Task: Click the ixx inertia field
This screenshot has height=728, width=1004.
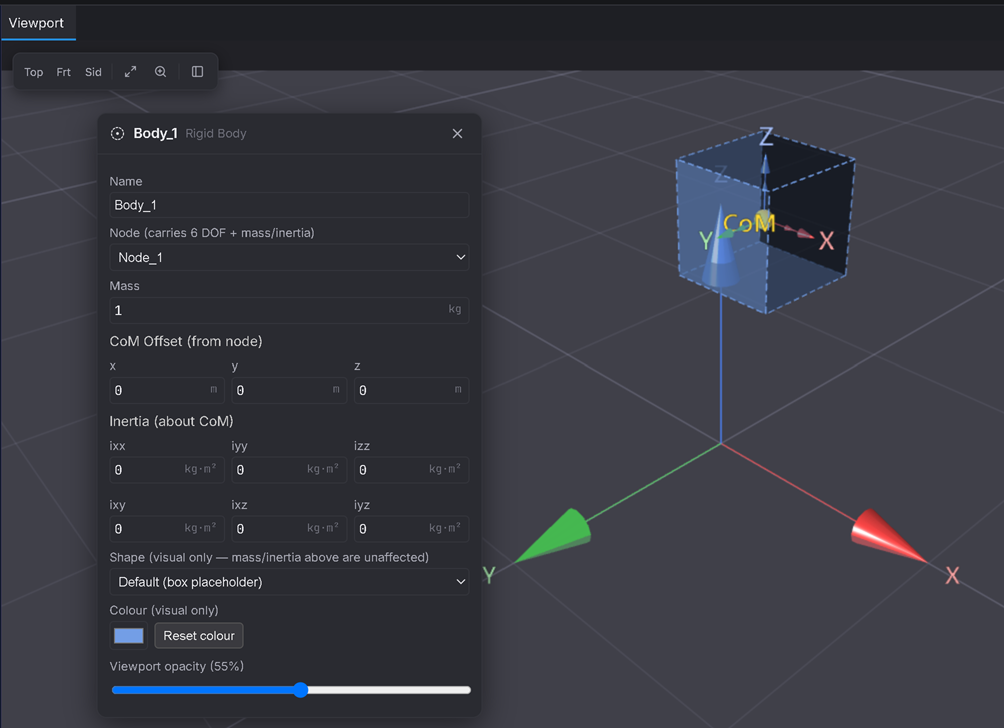Action: 166,469
